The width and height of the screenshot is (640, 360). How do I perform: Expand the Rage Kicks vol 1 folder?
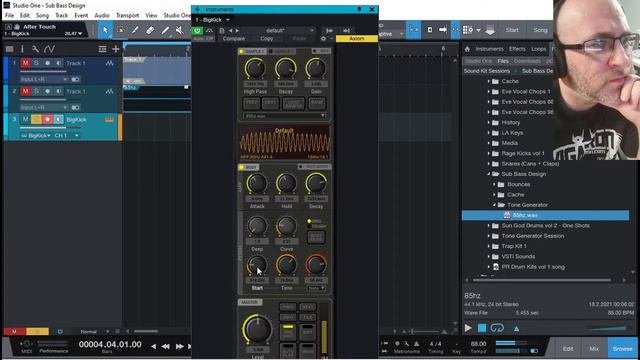(489, 153)
